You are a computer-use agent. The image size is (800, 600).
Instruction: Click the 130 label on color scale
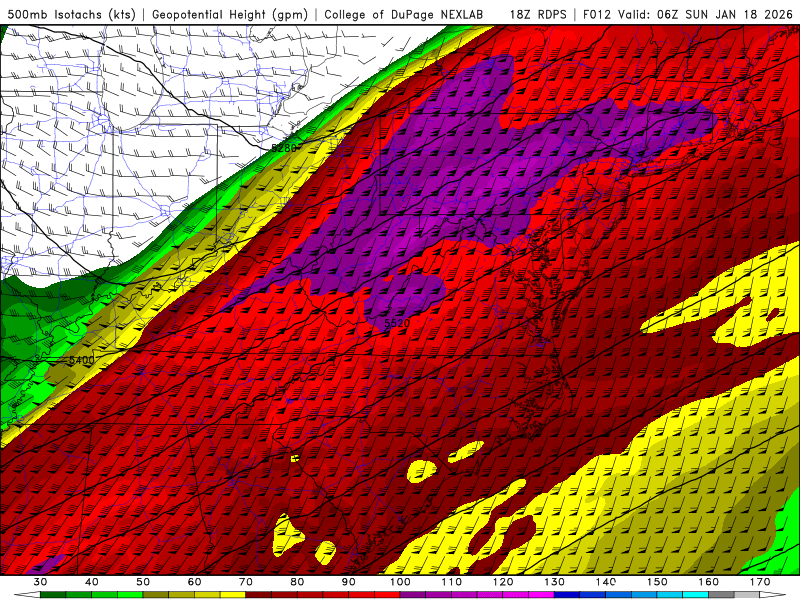pyautogui.click(x=555, y=582)
